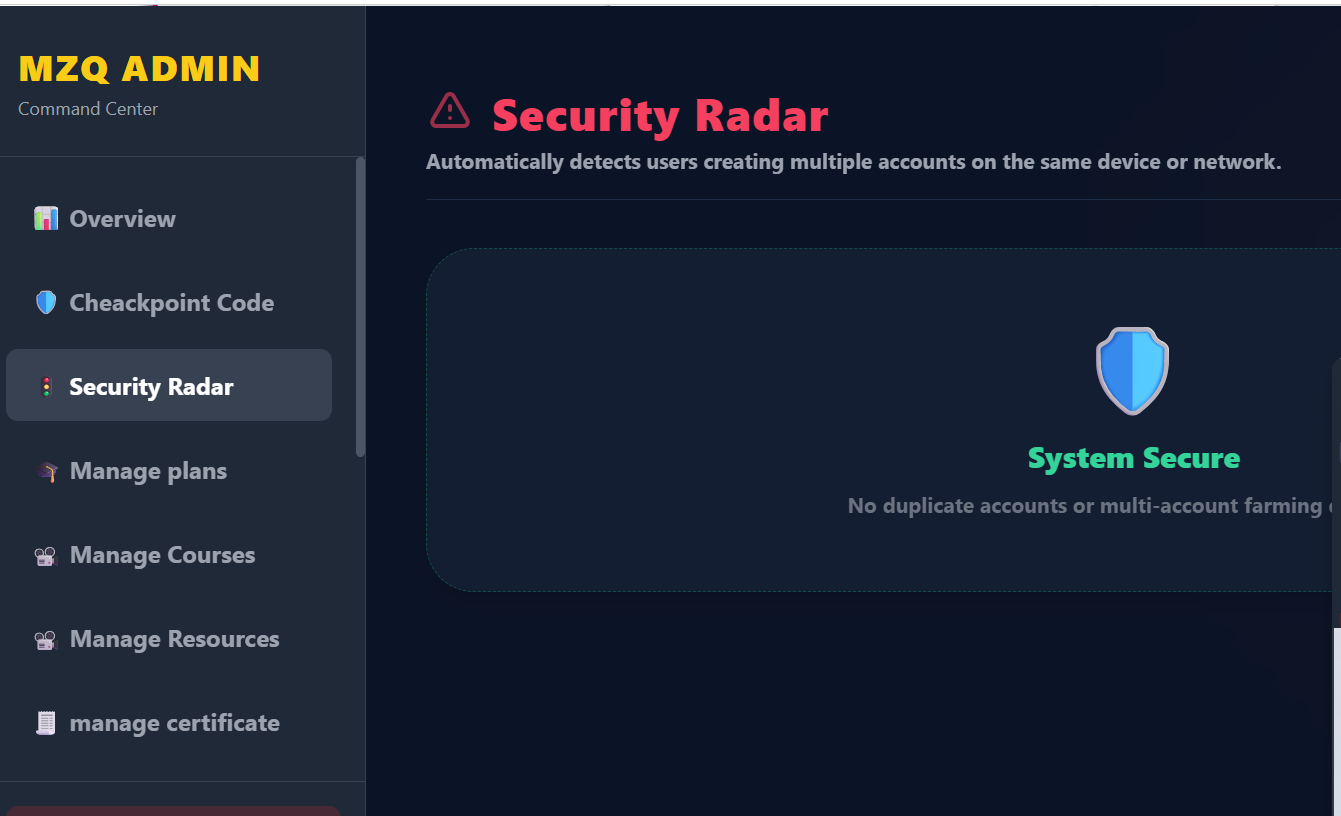Click the camera icon beside Manage Courses
Viewport: 1341px width, 816px height.
(x=46, y=556)
